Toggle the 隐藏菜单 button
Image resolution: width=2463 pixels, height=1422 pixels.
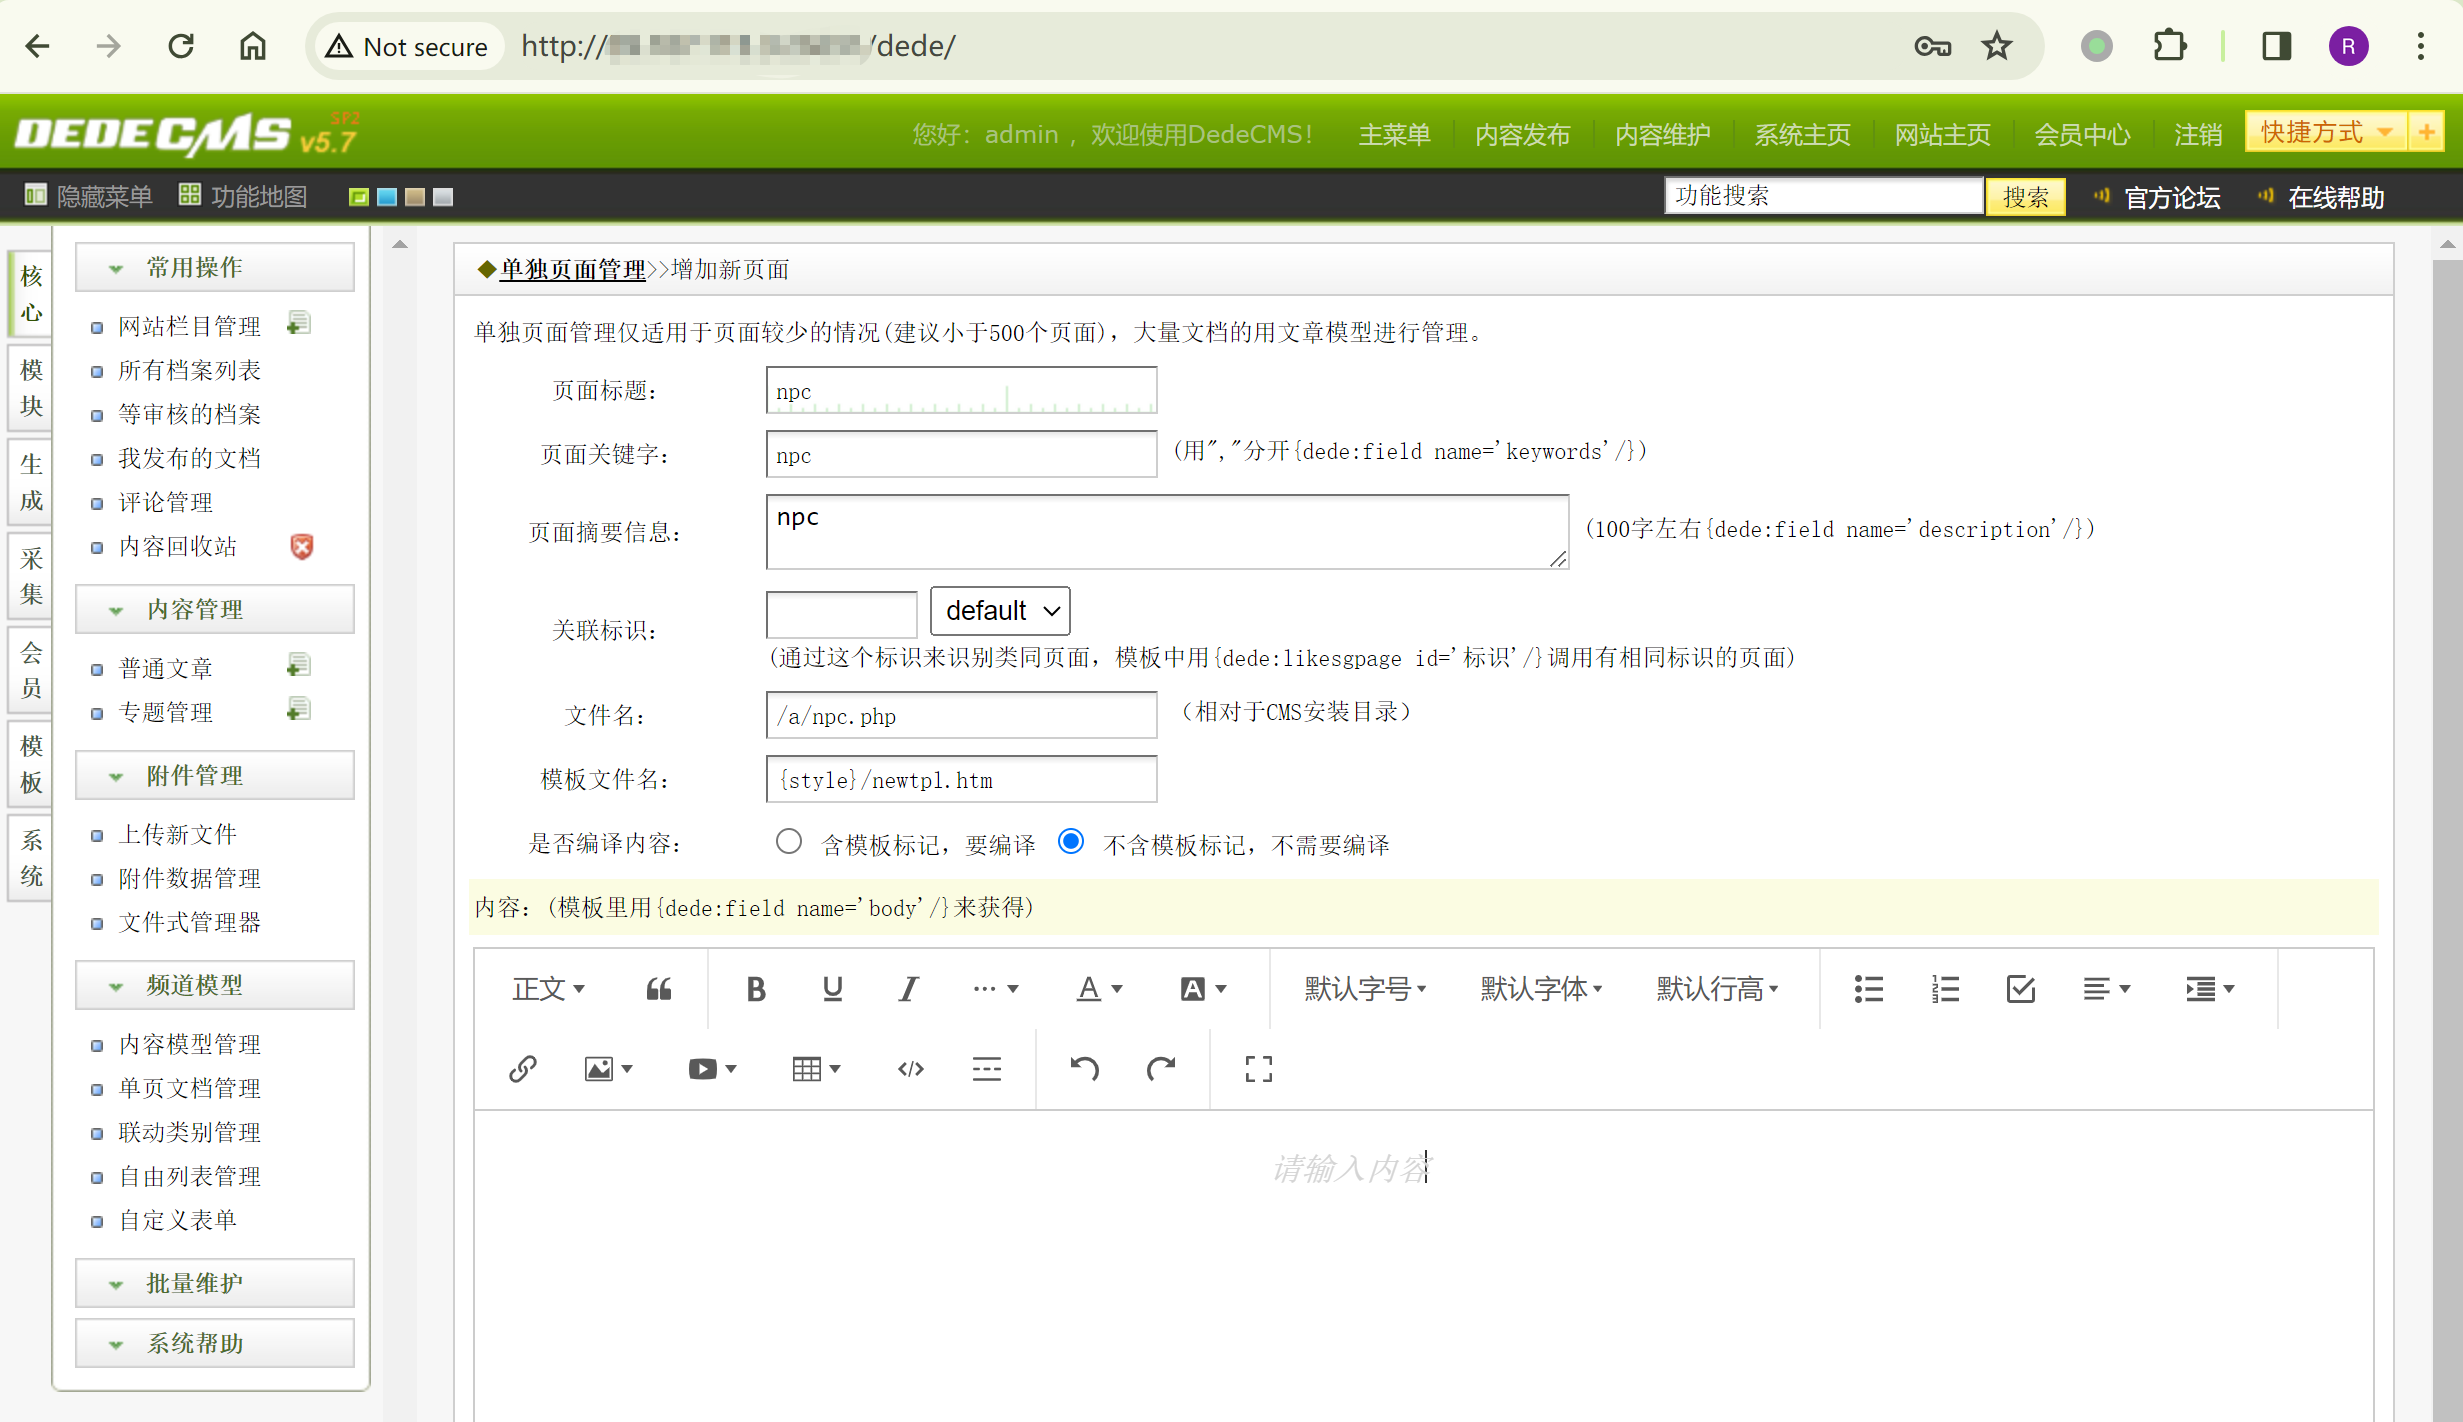click(89, 196)
